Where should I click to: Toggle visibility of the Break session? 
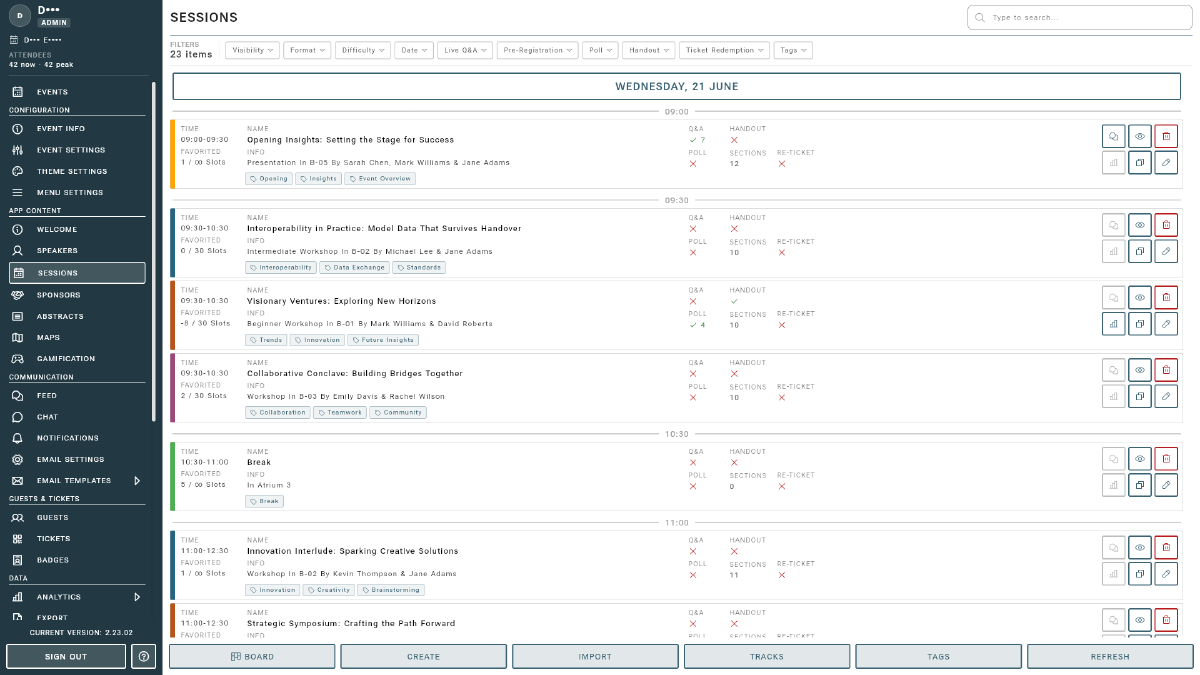(x=1140, y=459)
